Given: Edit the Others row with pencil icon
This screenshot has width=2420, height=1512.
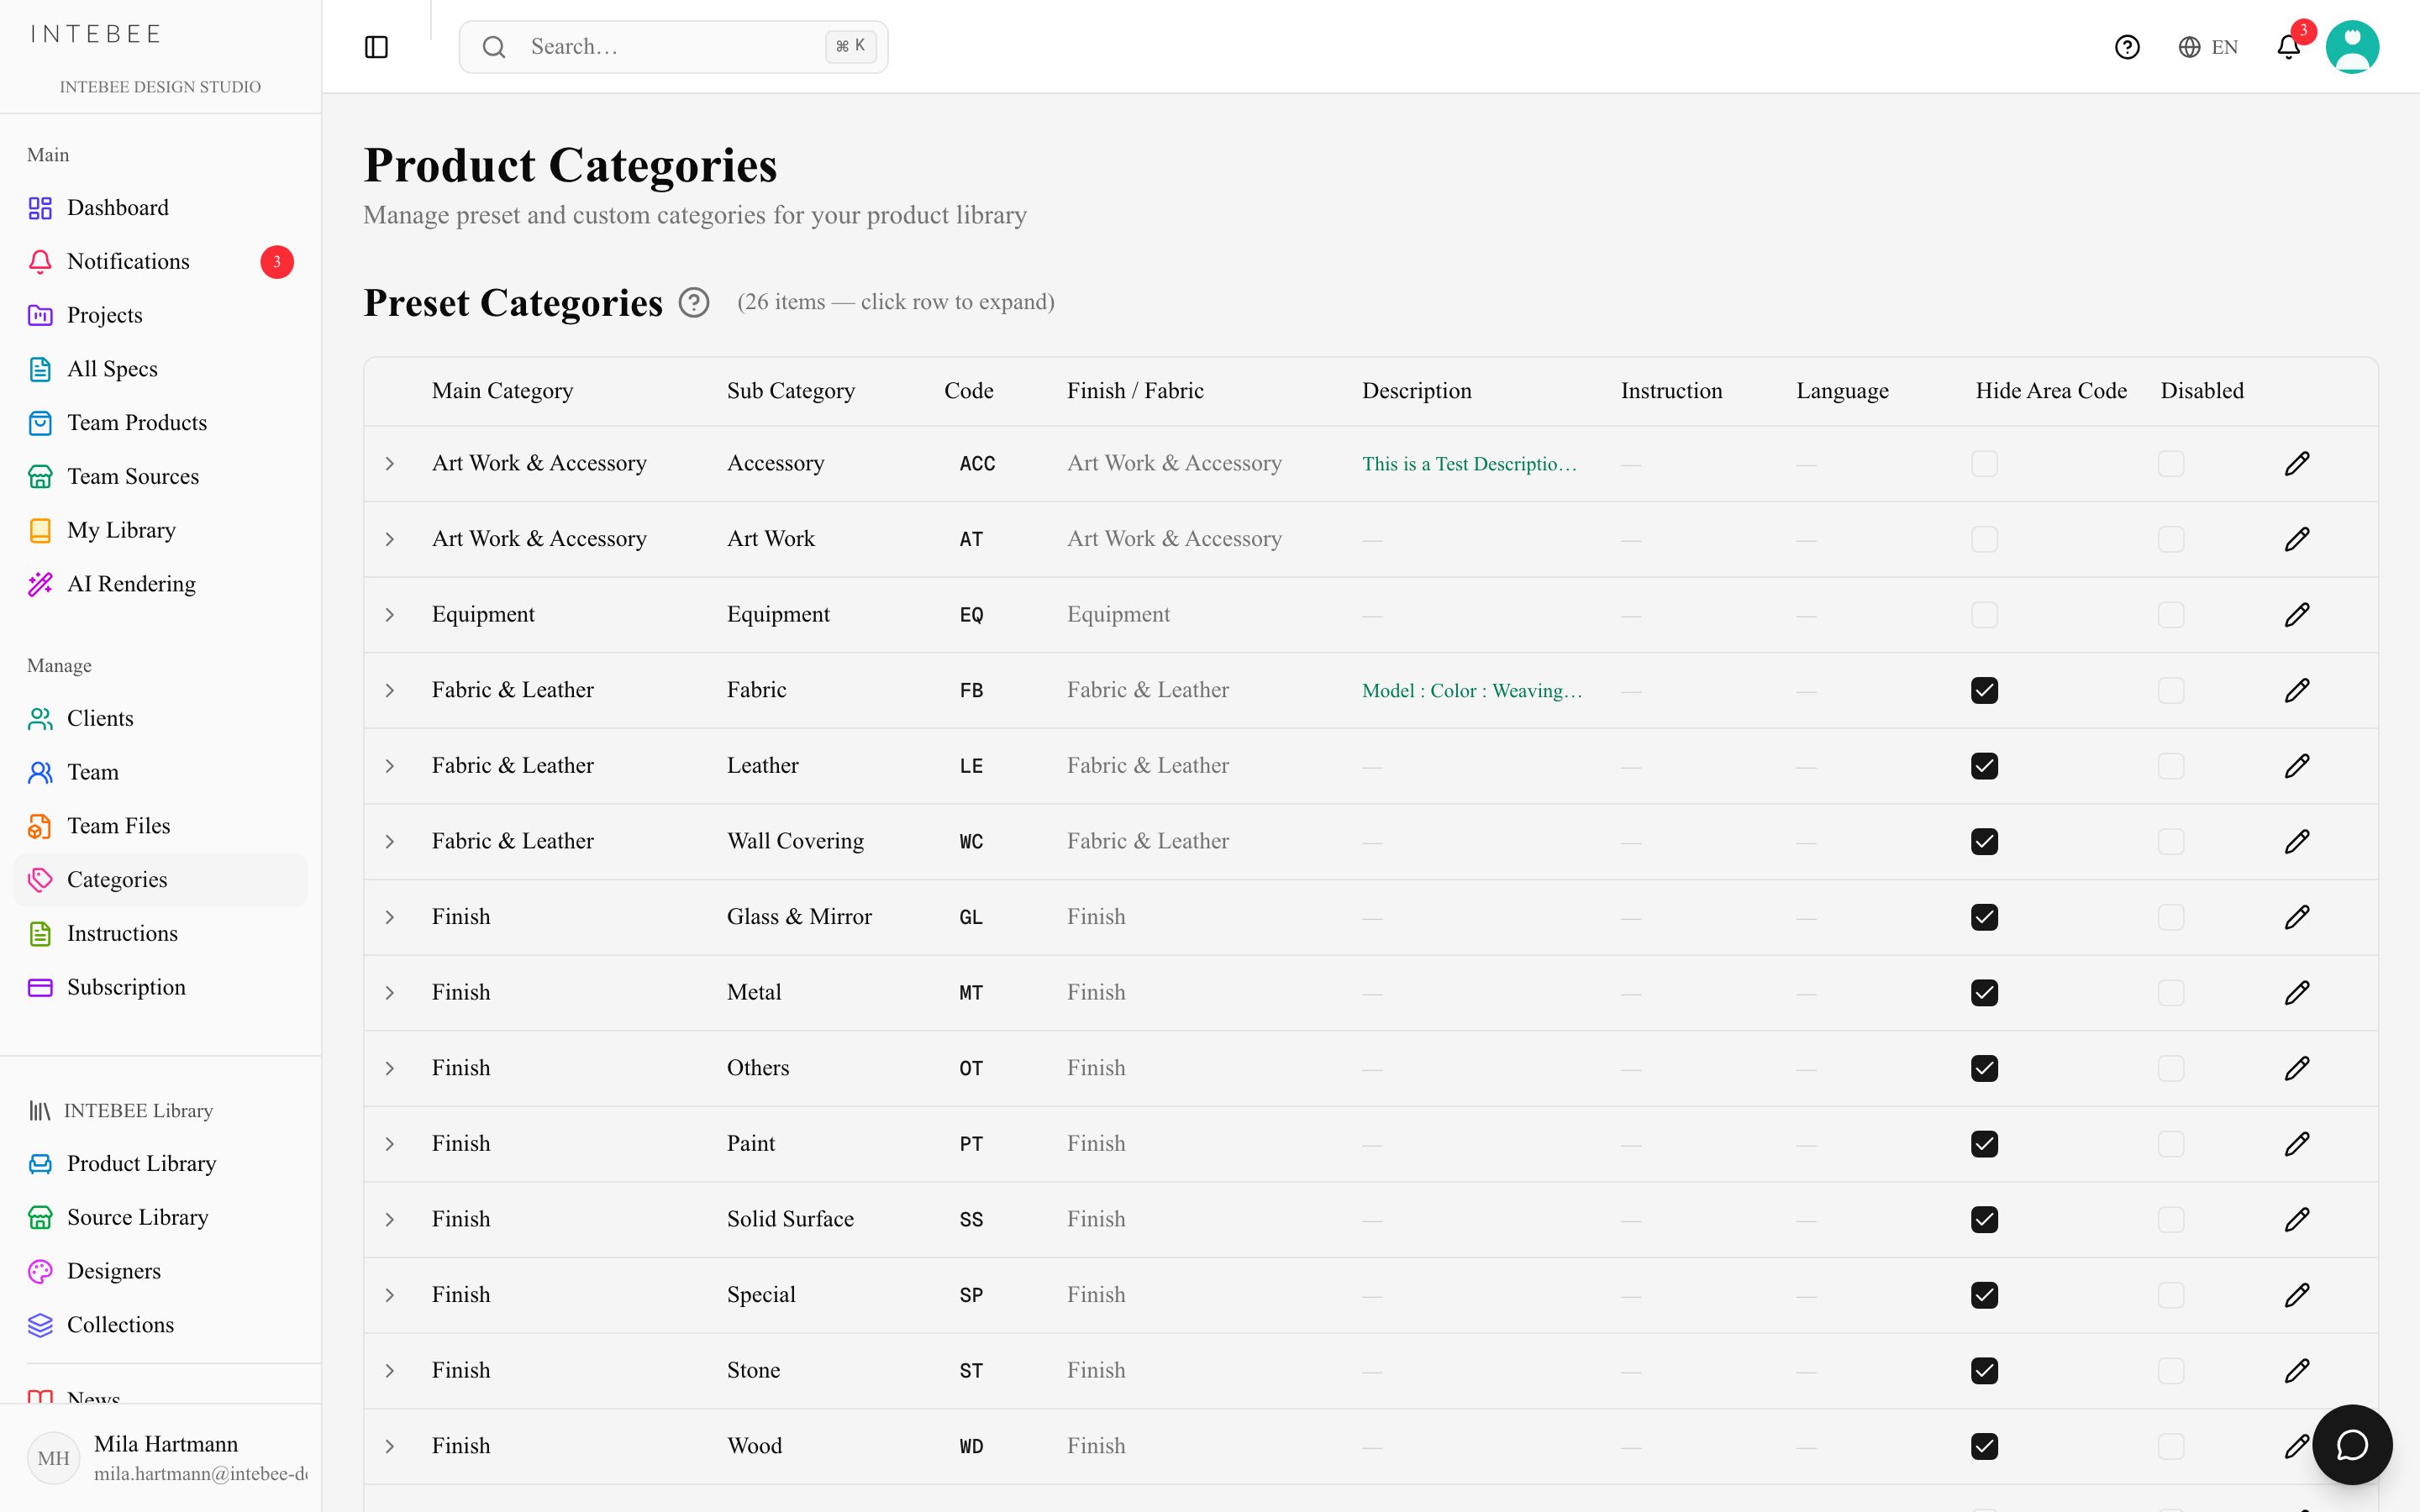Looking at the screenshot, I should (x=2297, y=1068).
